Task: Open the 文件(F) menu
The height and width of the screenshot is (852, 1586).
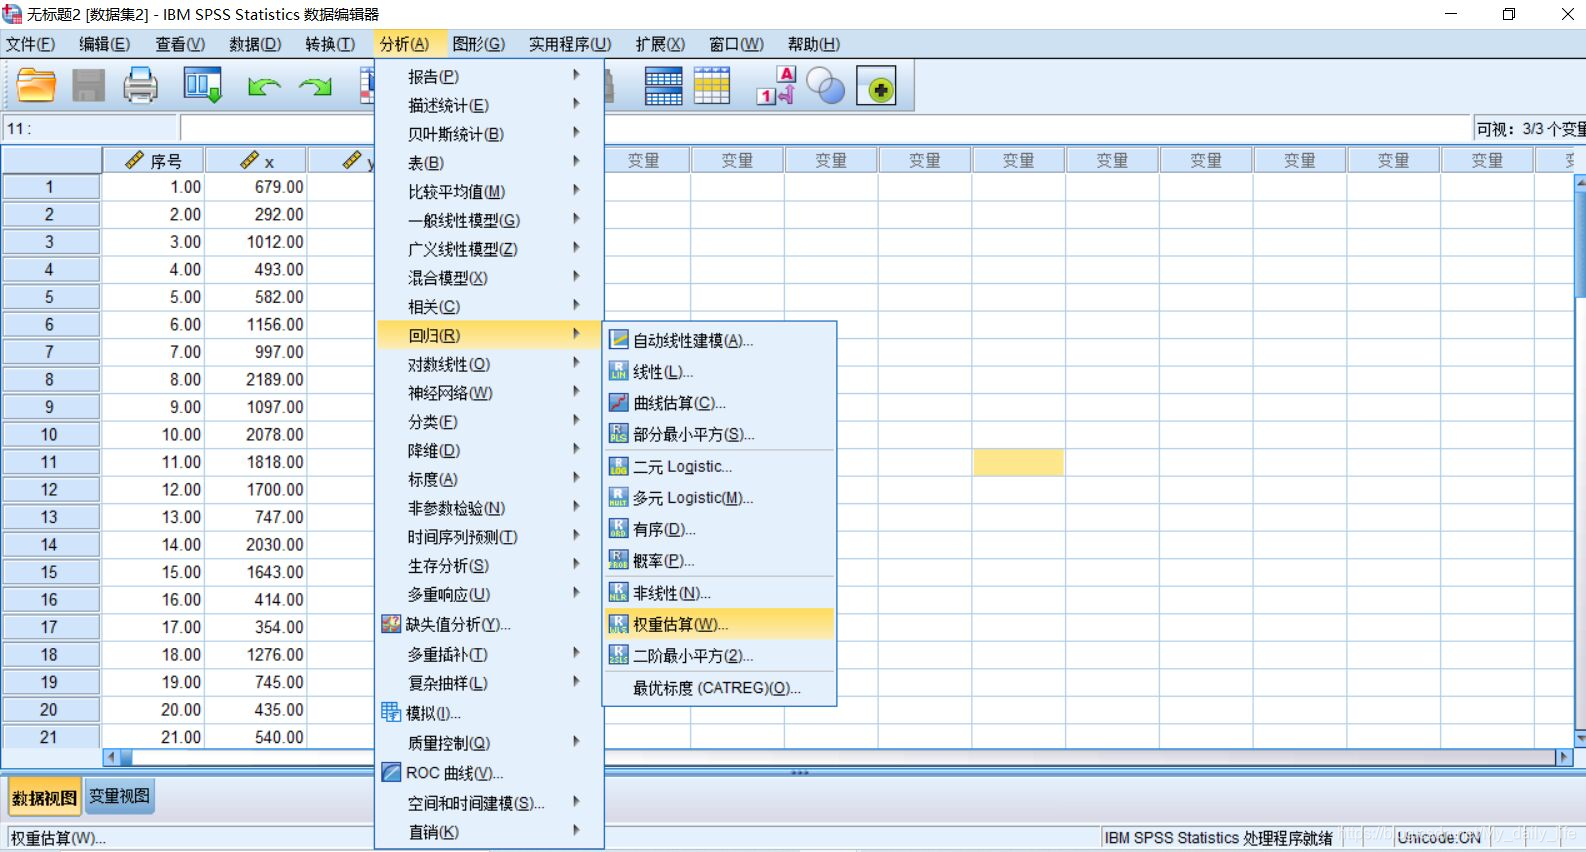Action: tap(30, 44)
